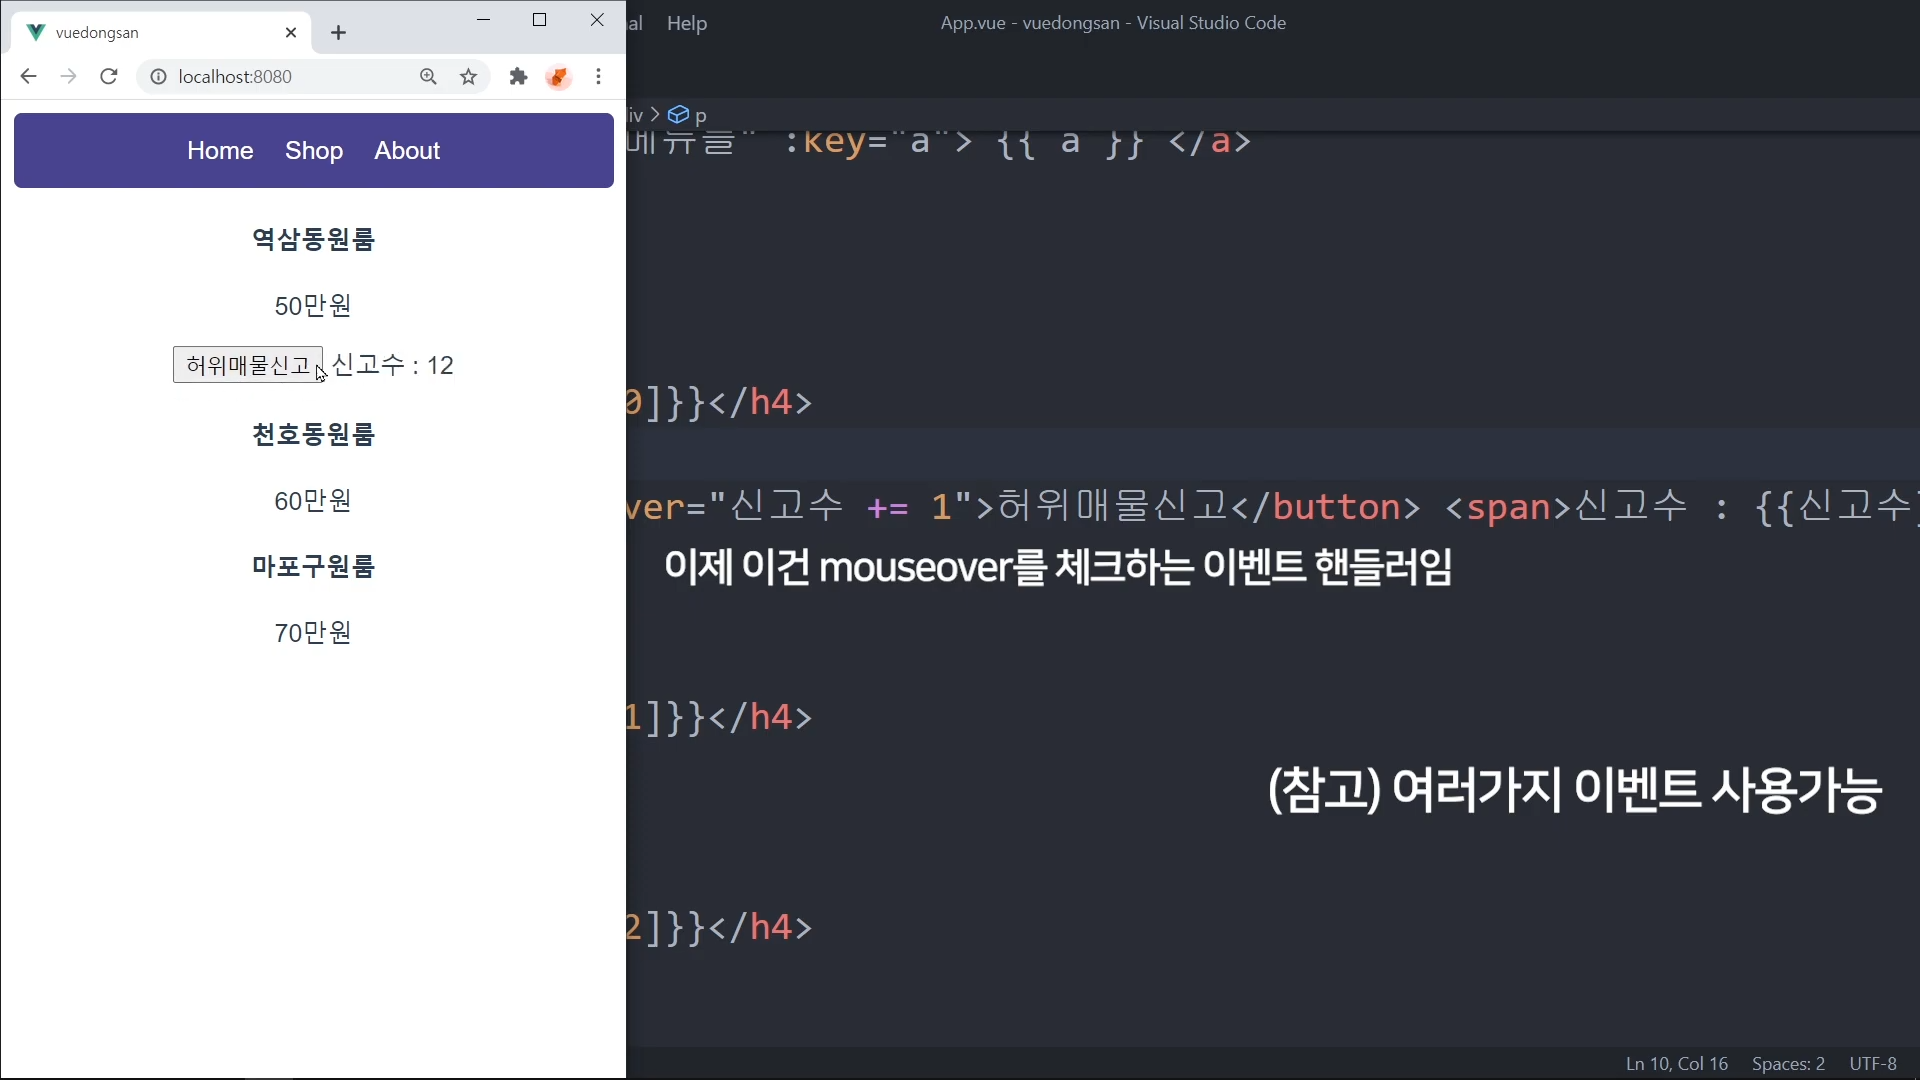Bookmark this page with the star icon
This screenshot has width=1920, height=1080.
pyautogui.click(x=468, y=77)
